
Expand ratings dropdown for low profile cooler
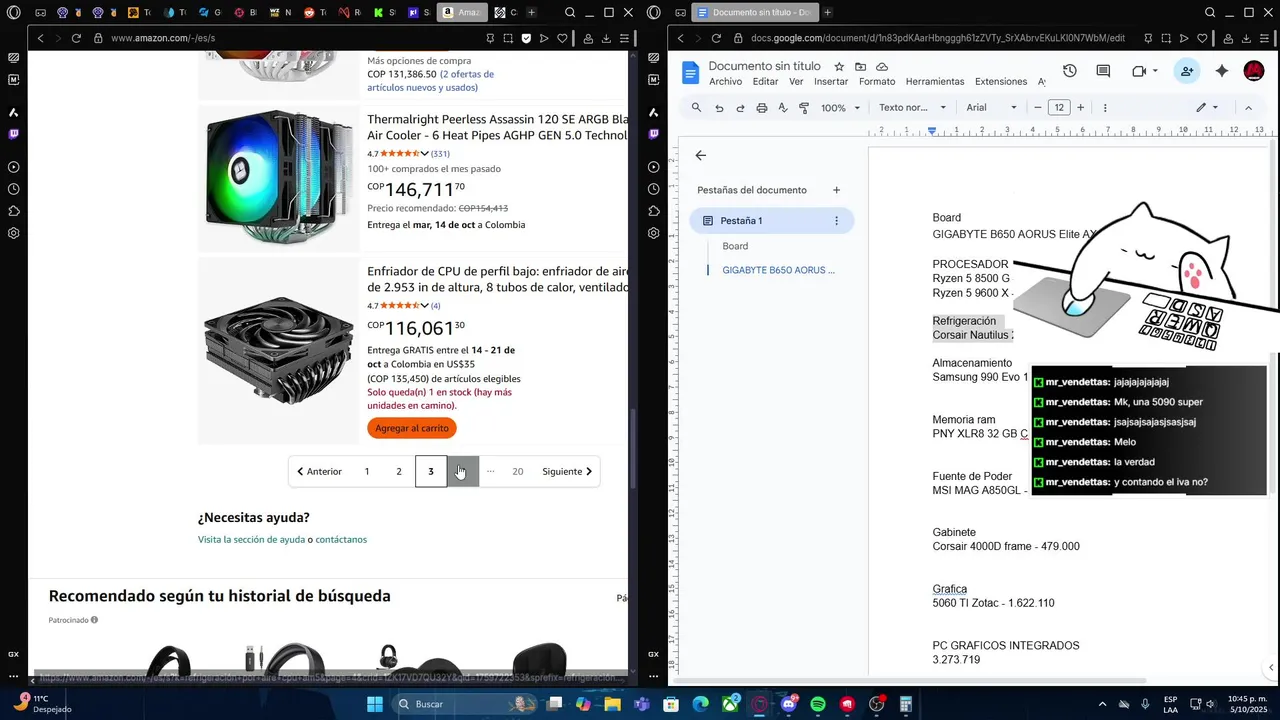tap(424, 306)
